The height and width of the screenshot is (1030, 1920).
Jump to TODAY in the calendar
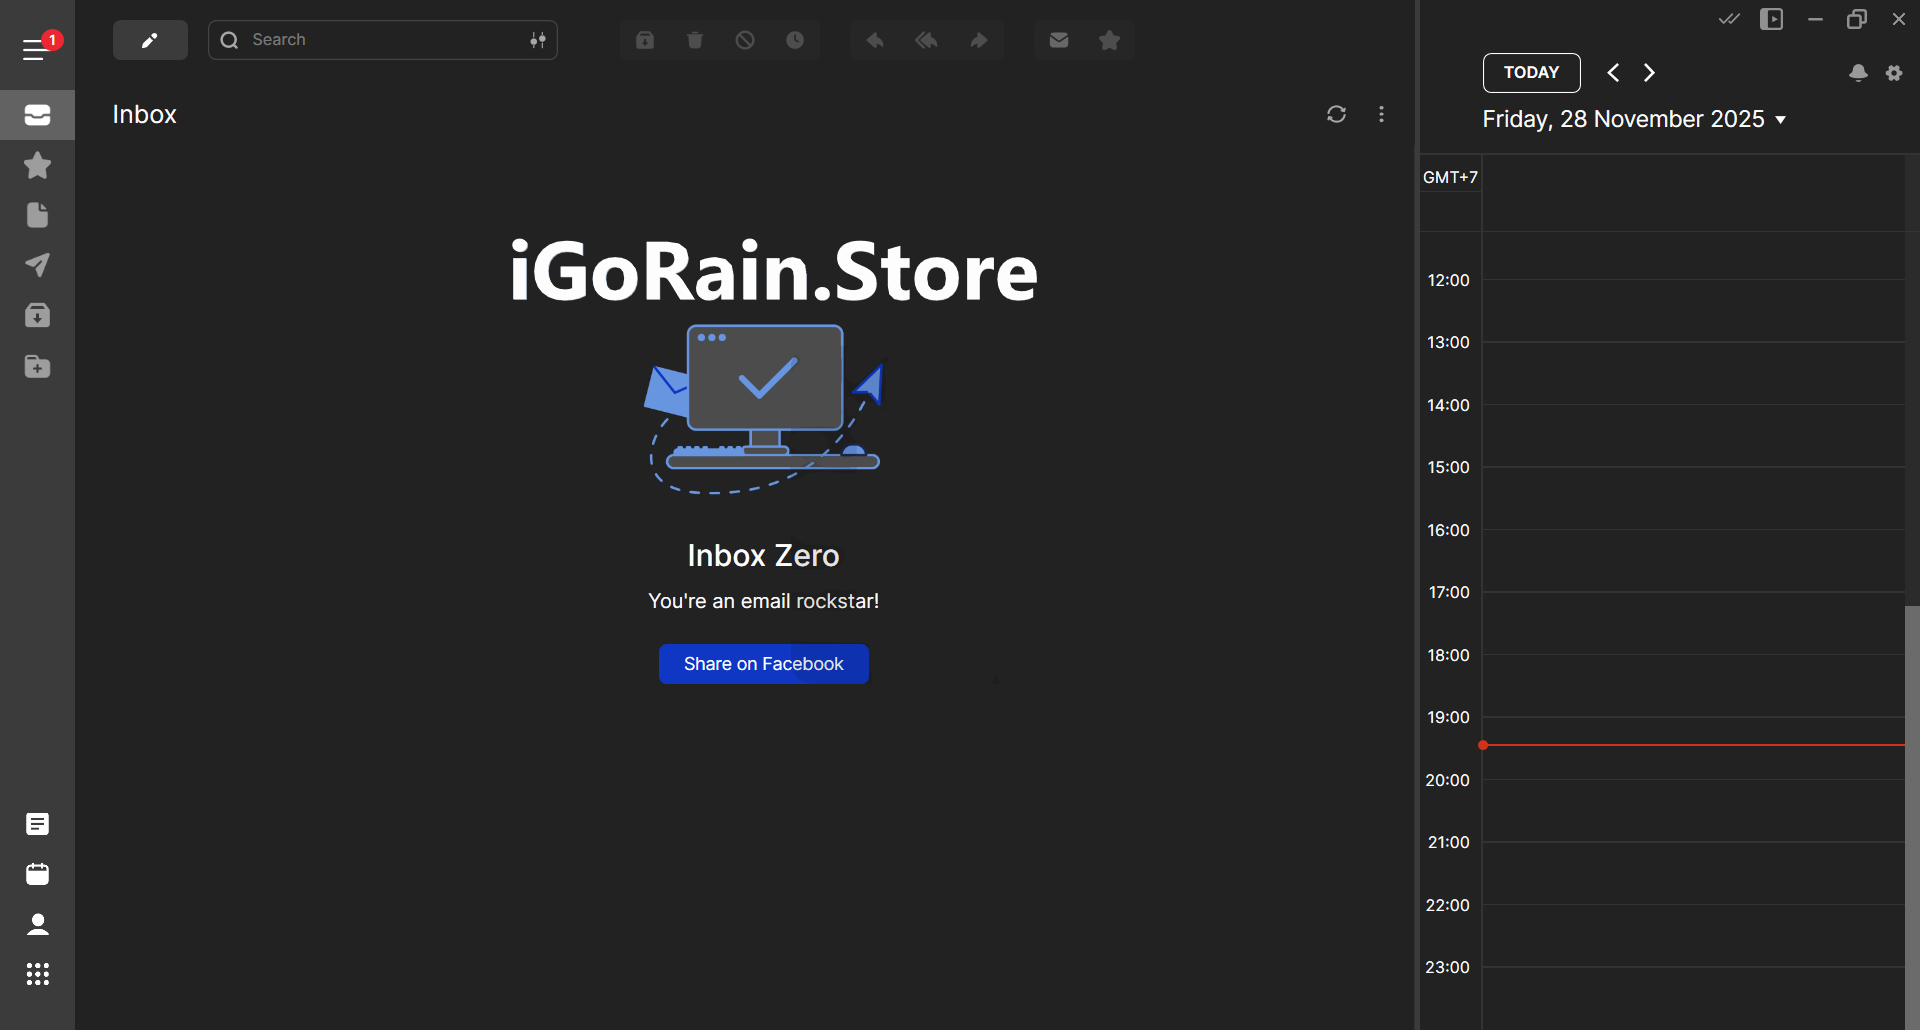pos(1531,72)
